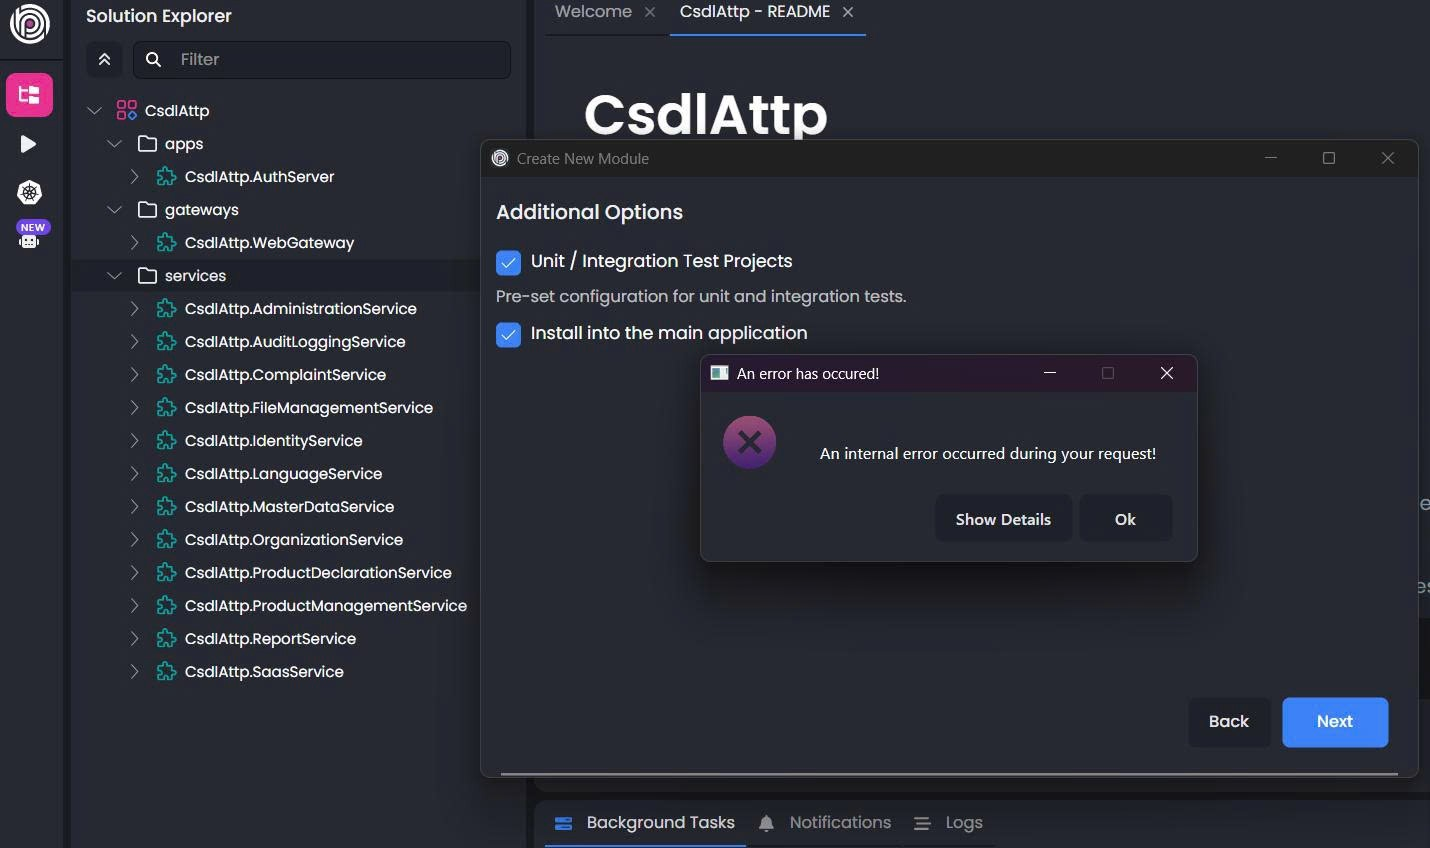Screen dimensions: 1430x848
Task: Open the NEW AI robot sidebar icon
Action: coord(30,236)
